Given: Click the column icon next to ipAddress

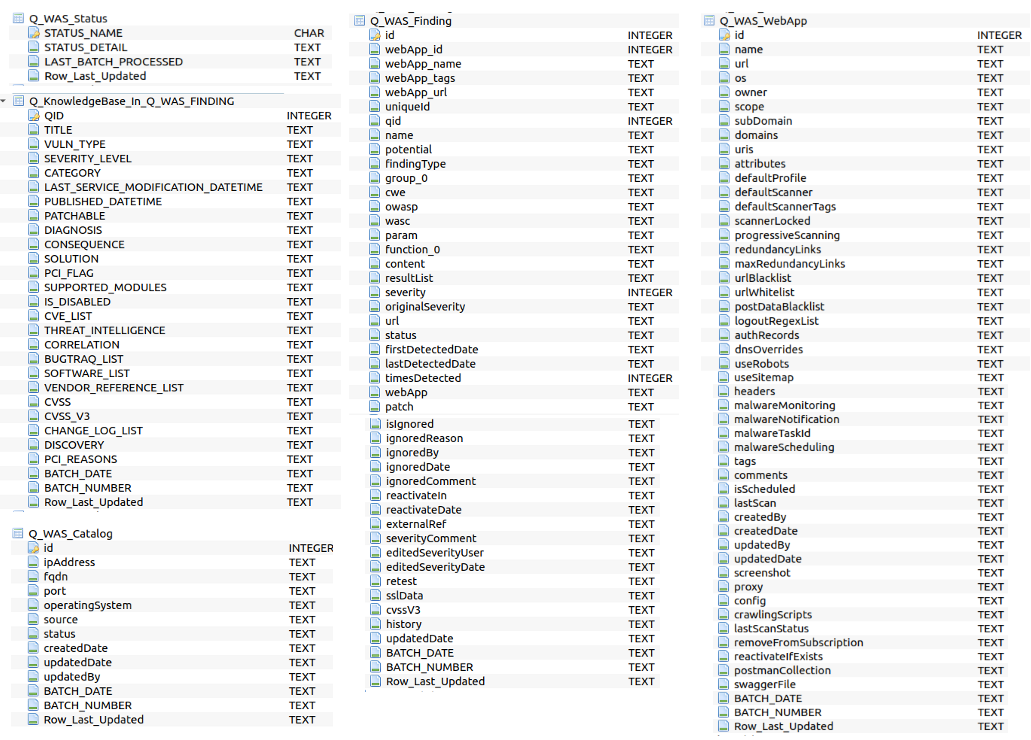Looking at the screenshot, I should (33, 562).
